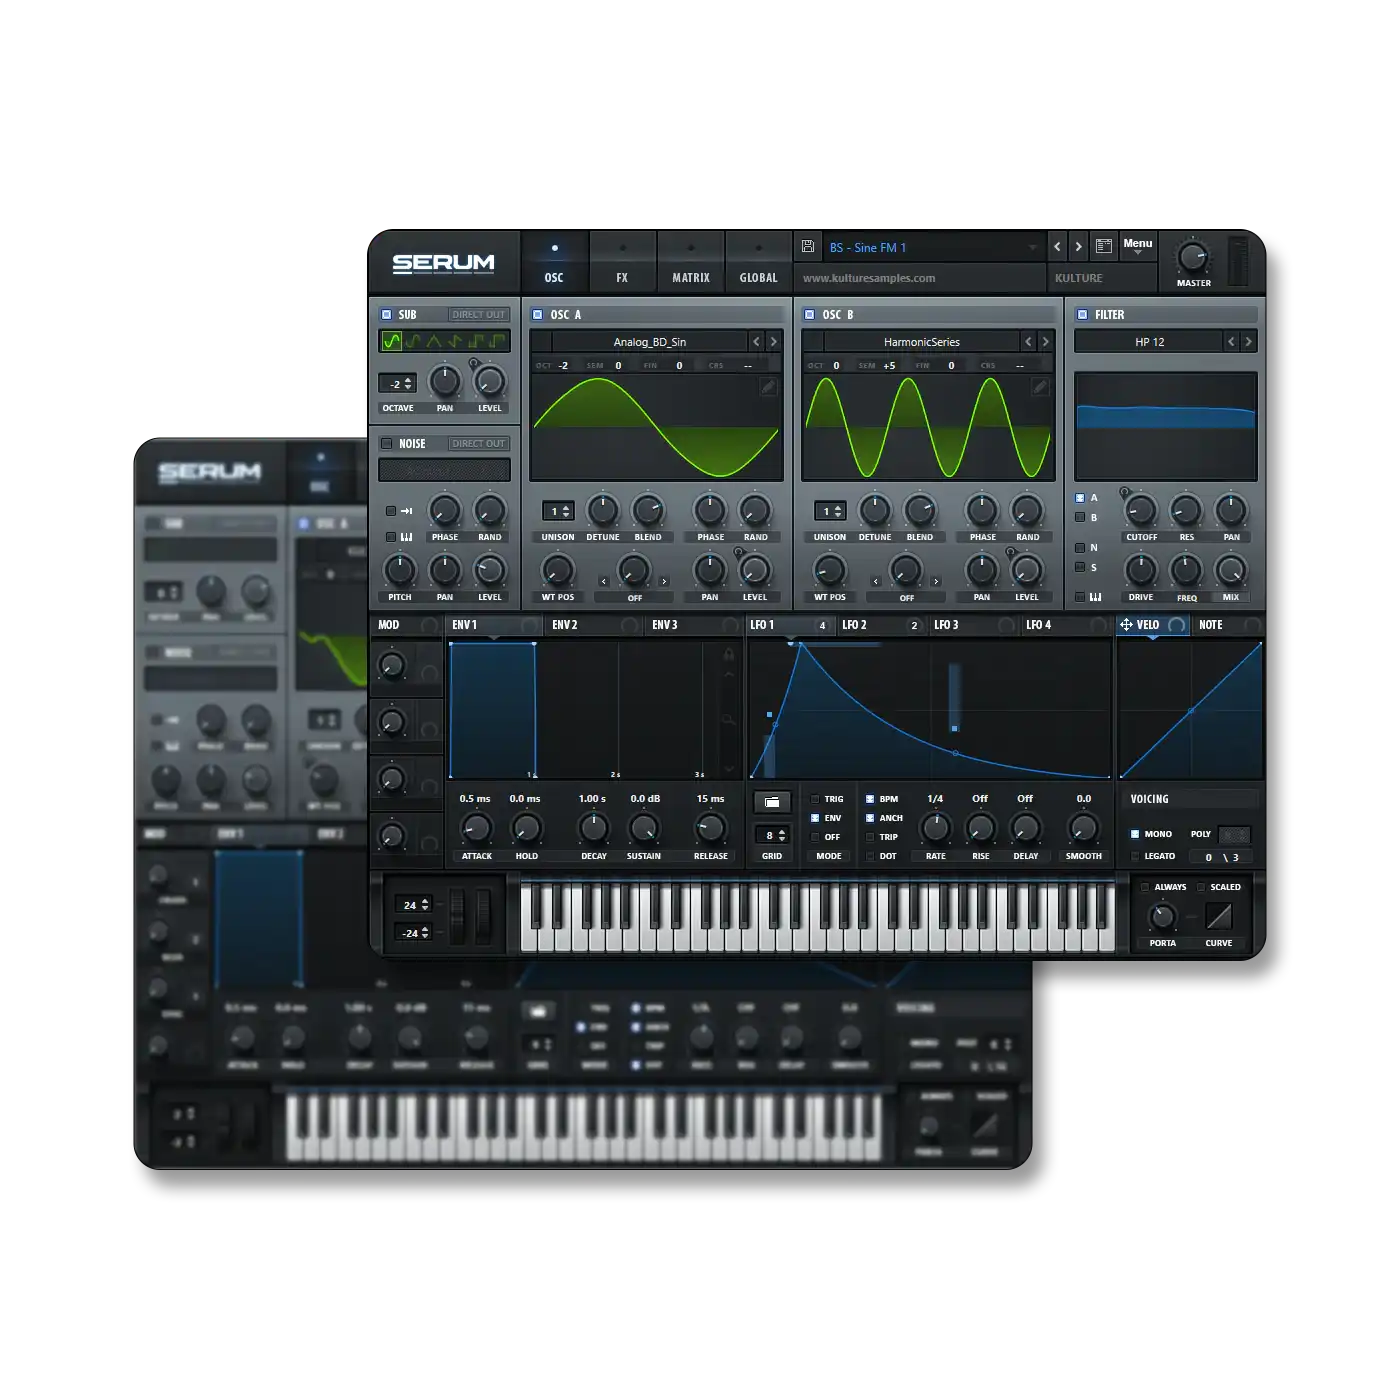Select the sine wave sub oscillator shape

click(x=392, y=342)
